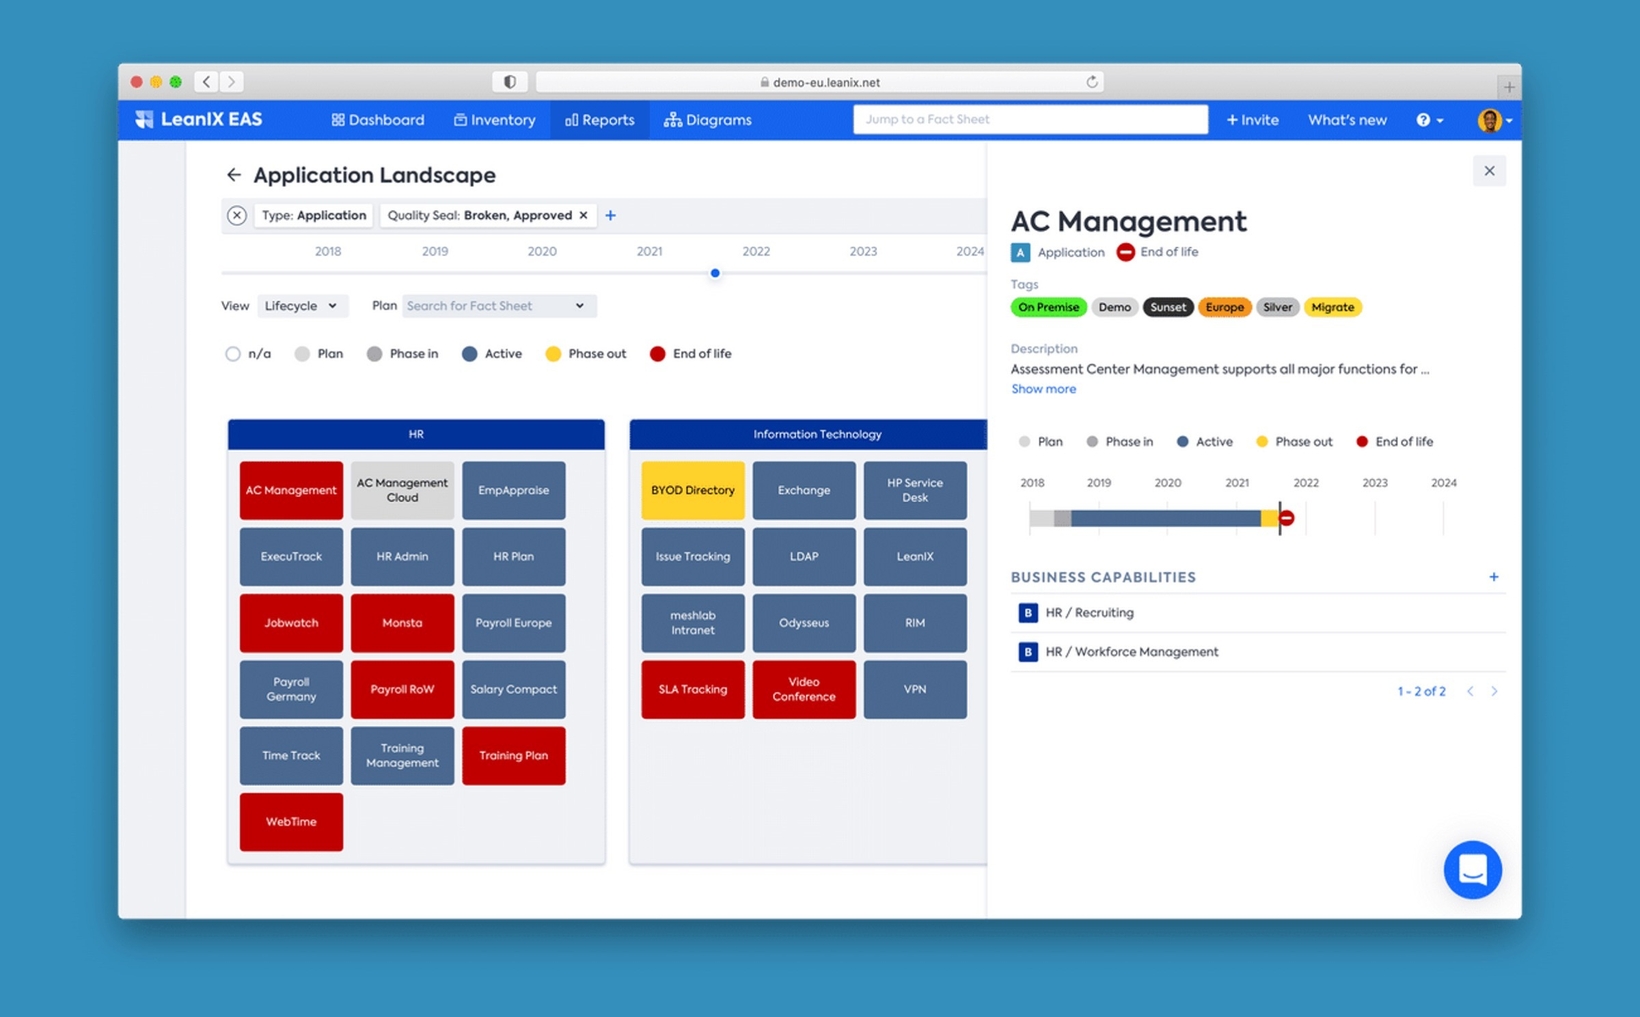Remove the Quality Seal filter
Viewport: 1640px width, 1017px height.
583,215
